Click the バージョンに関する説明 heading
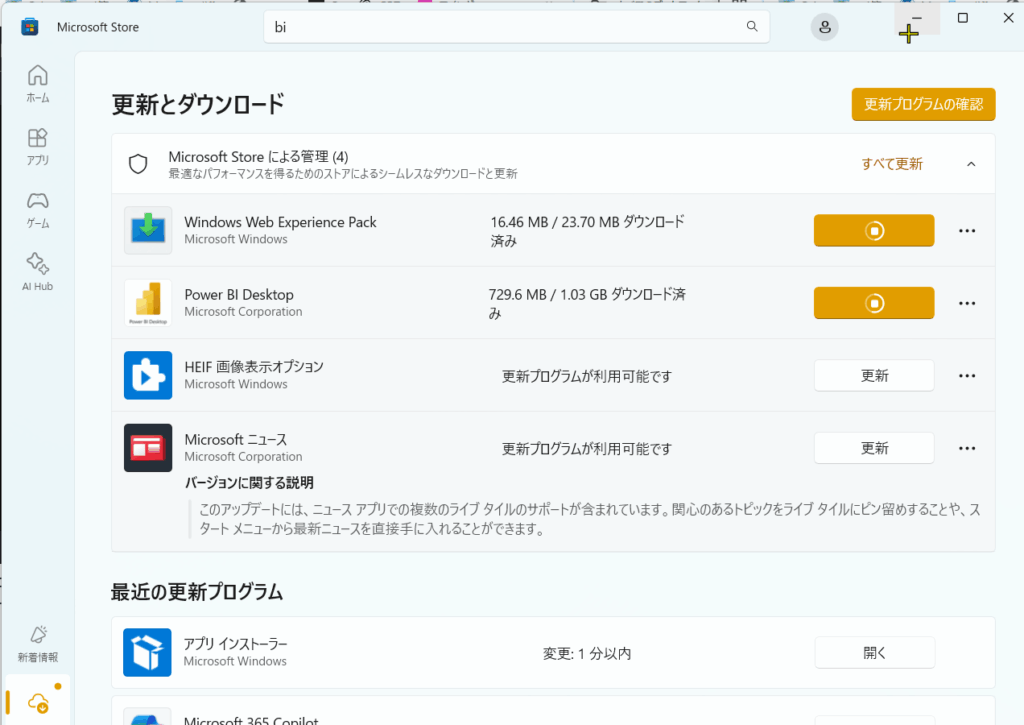Viewport: 1024px width, 725px height. pos(249,483)
